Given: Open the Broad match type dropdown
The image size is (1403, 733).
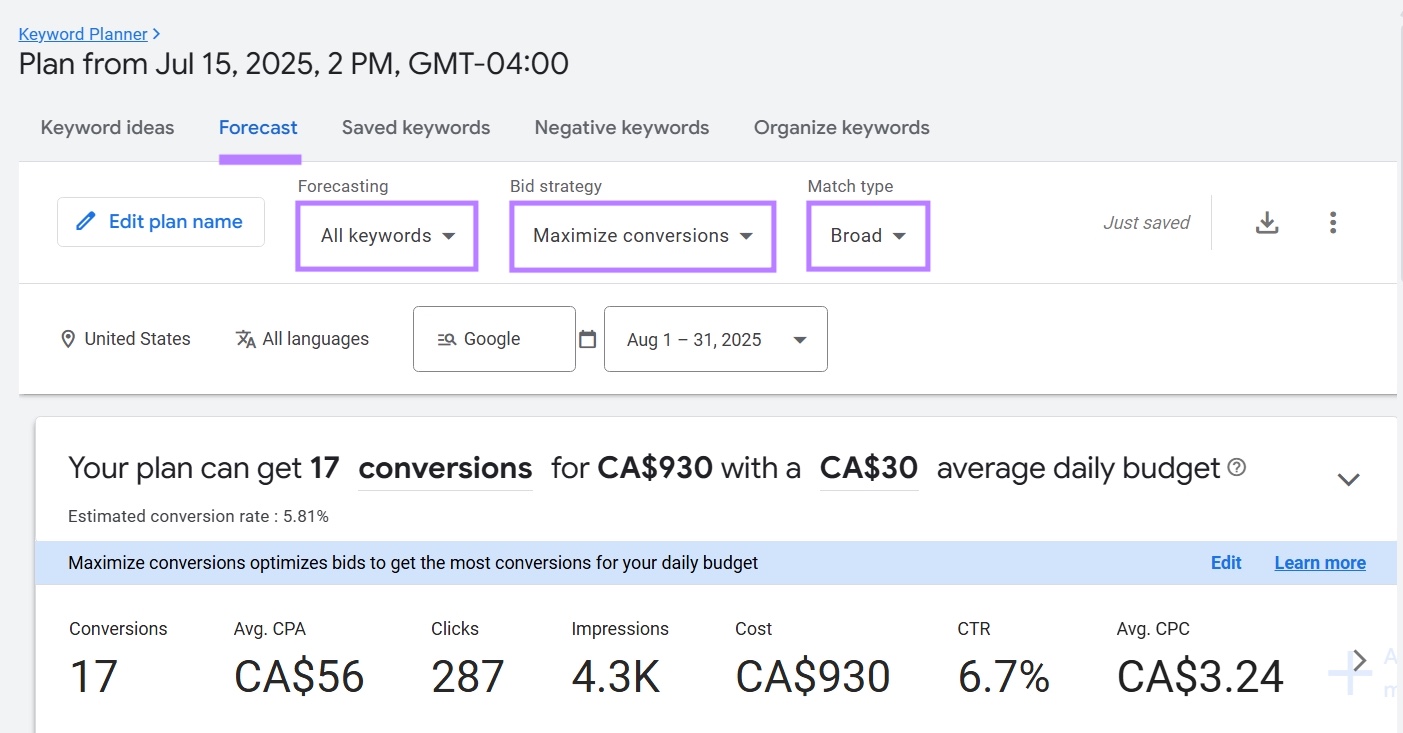Looking at the screenshot, I should click(x=866, y=236).
